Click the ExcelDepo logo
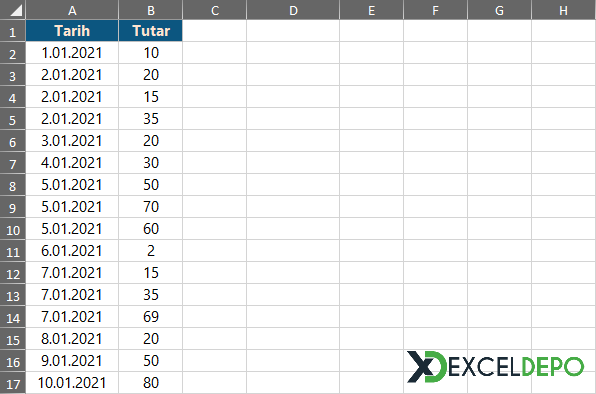Screen dimensions: 596x394 pyautogui.click(x=495, y=367)
